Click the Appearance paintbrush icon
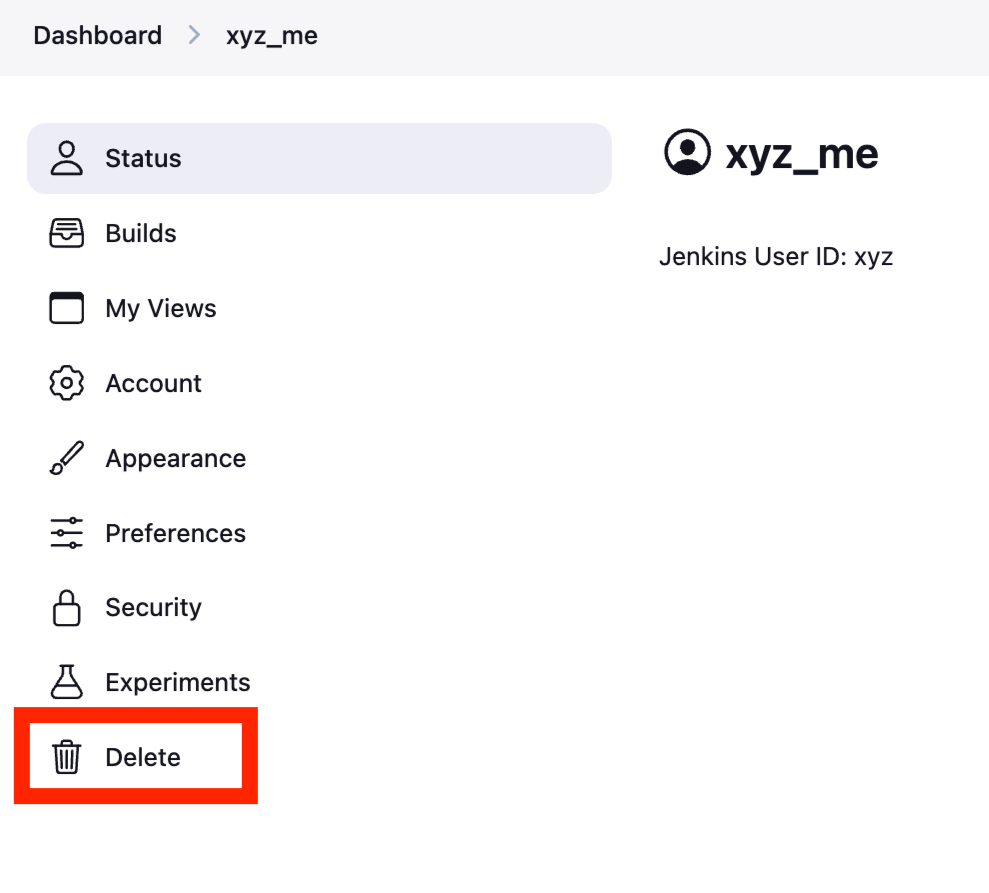Image resolution: width=989 pixels, height=893 pixels. (67, 458)
